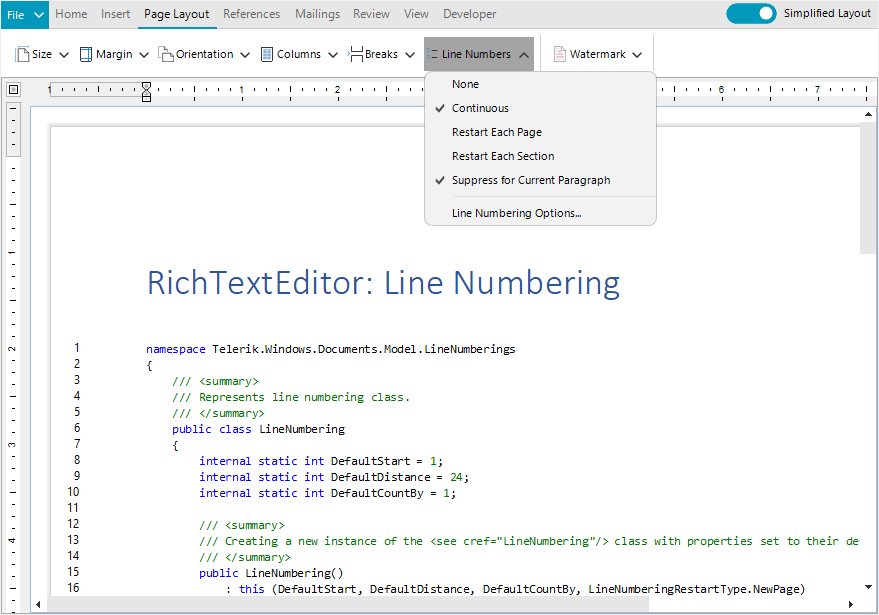Switch to the Developer tab
Viewport: 879px width, 615px height.
(470, 14)
